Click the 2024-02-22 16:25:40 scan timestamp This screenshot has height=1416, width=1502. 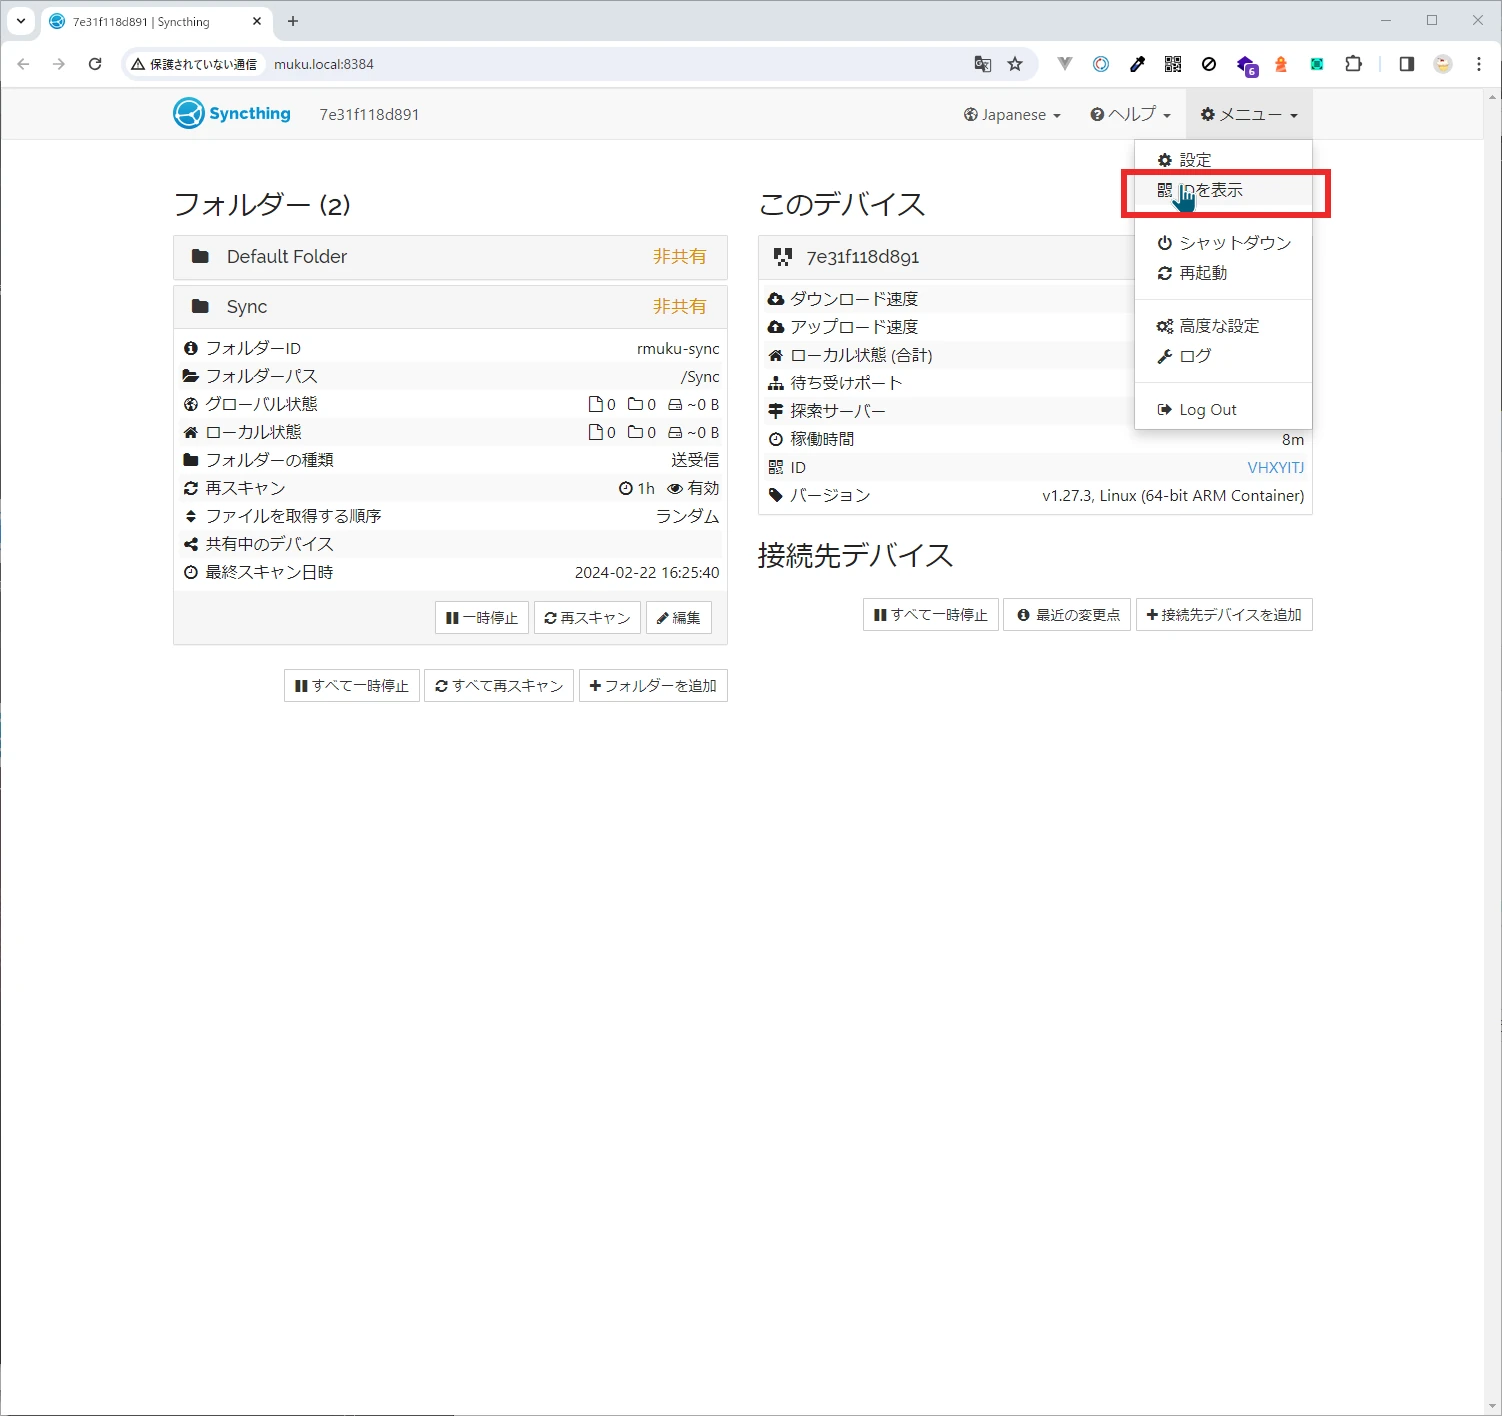click(x=647, y=573)
